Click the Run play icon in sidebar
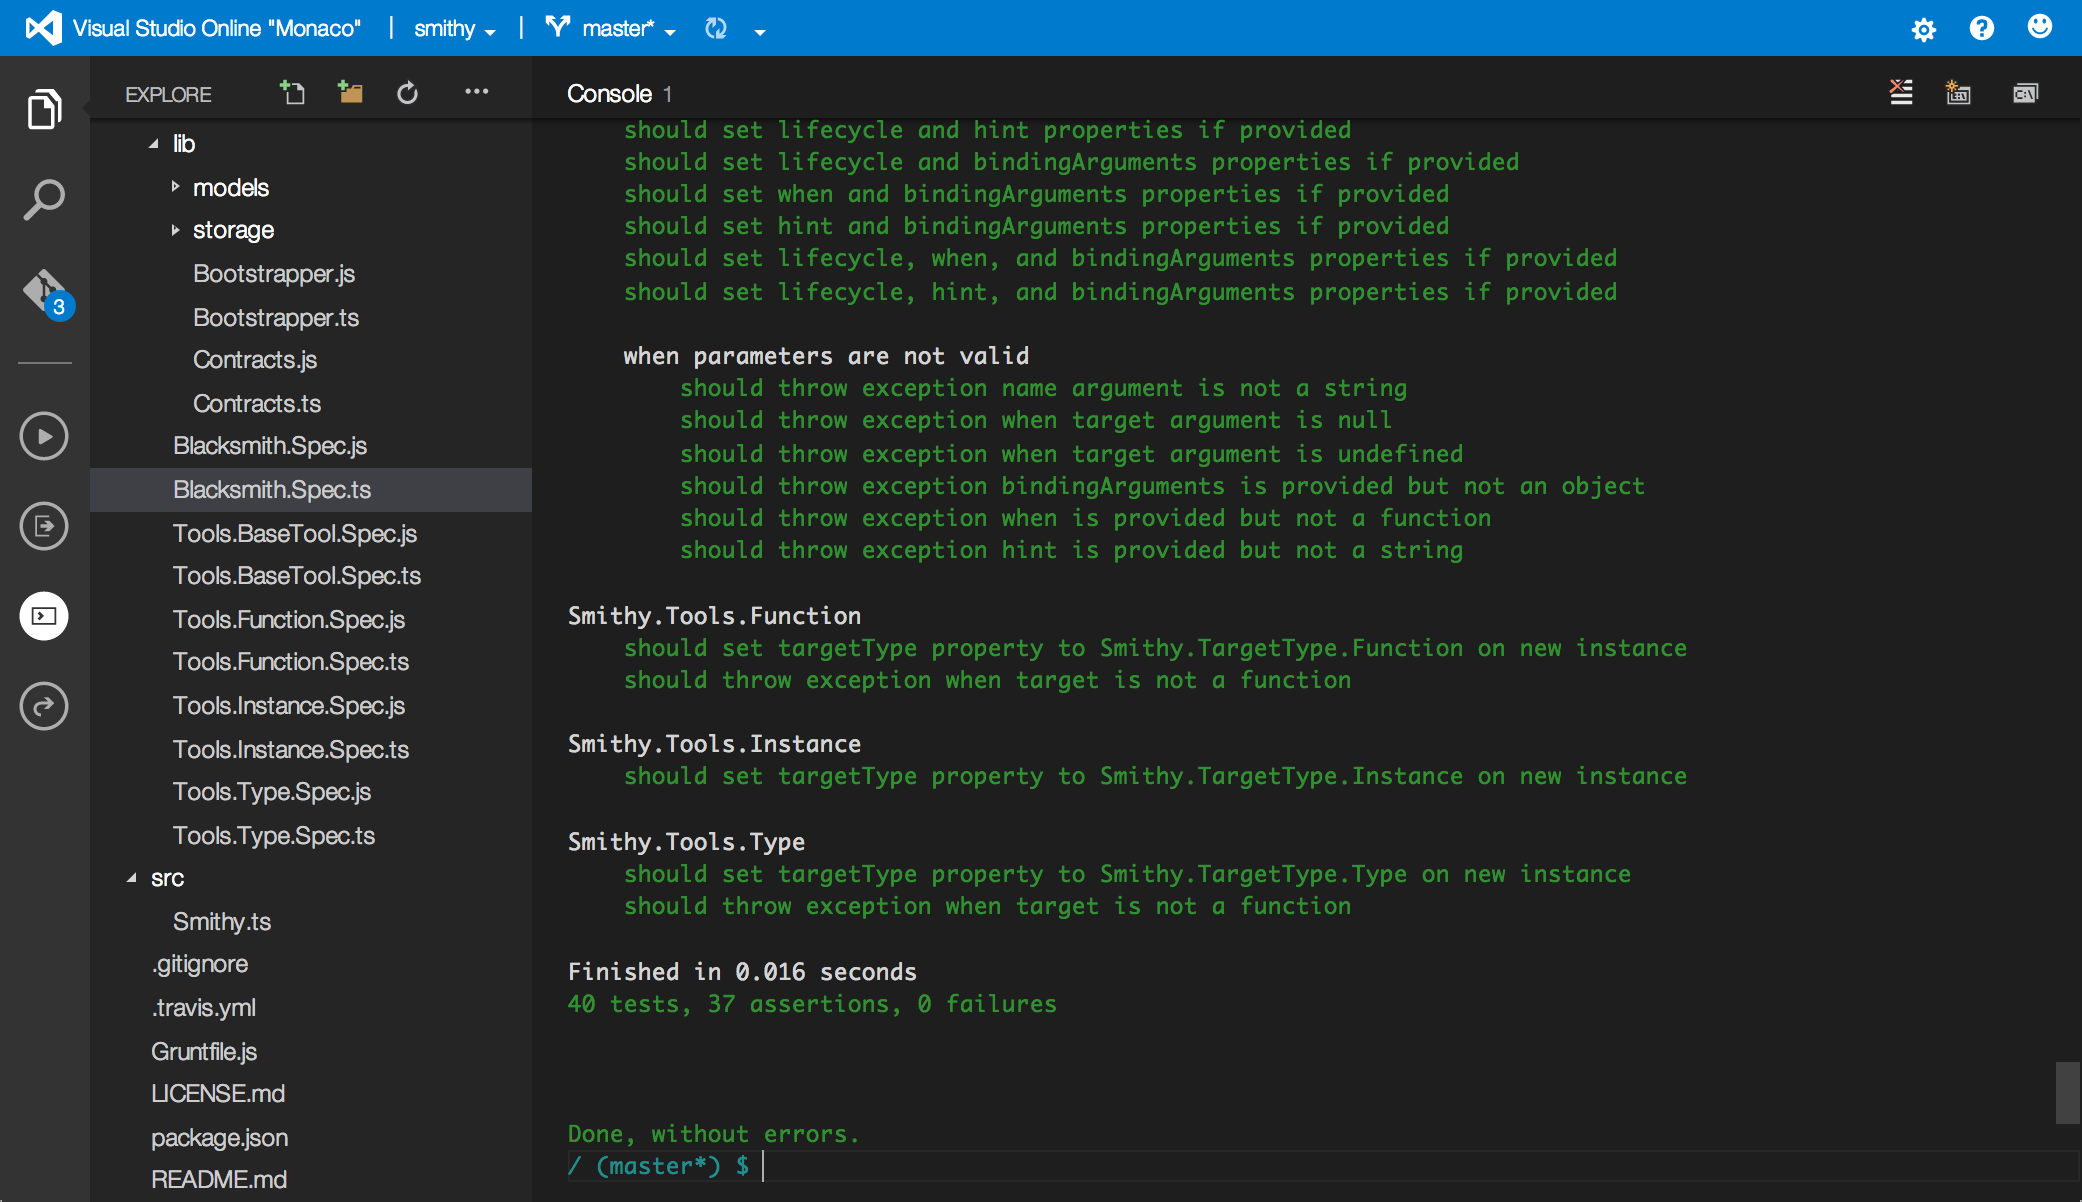Image resolution: width=2082 pixels, height=1202 pixels. (44, 436)
